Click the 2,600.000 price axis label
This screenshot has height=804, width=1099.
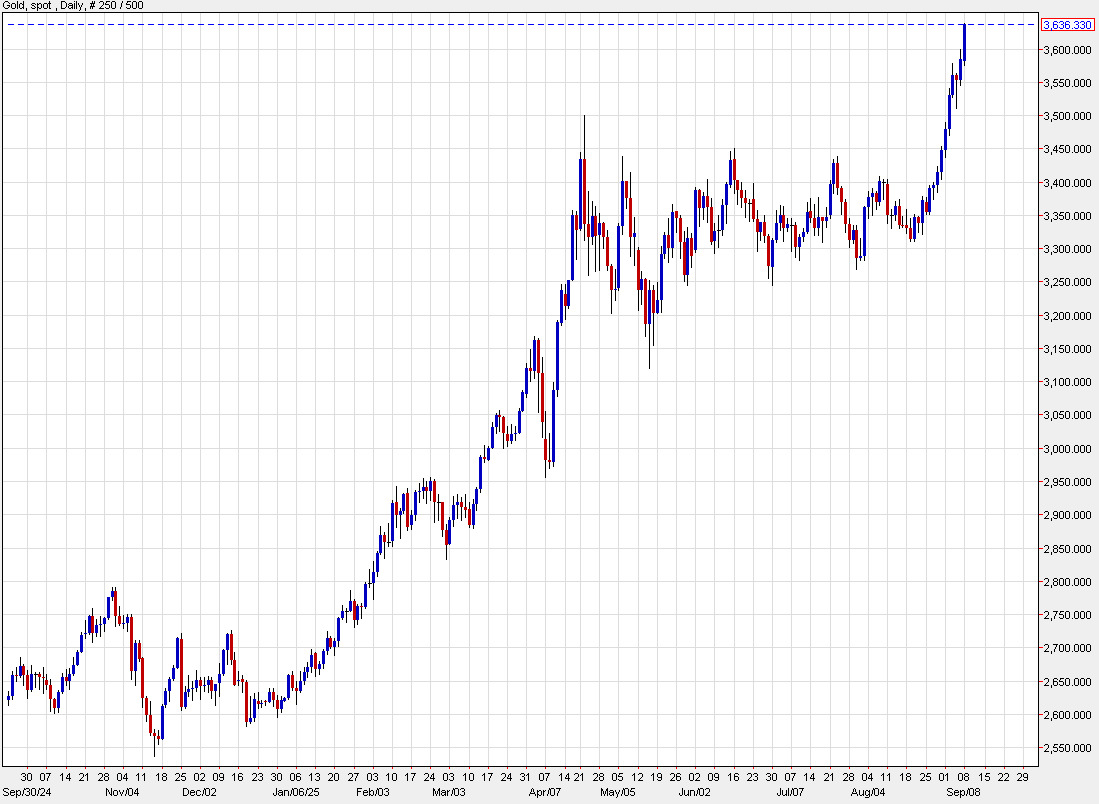click(x=1067, y=715)
